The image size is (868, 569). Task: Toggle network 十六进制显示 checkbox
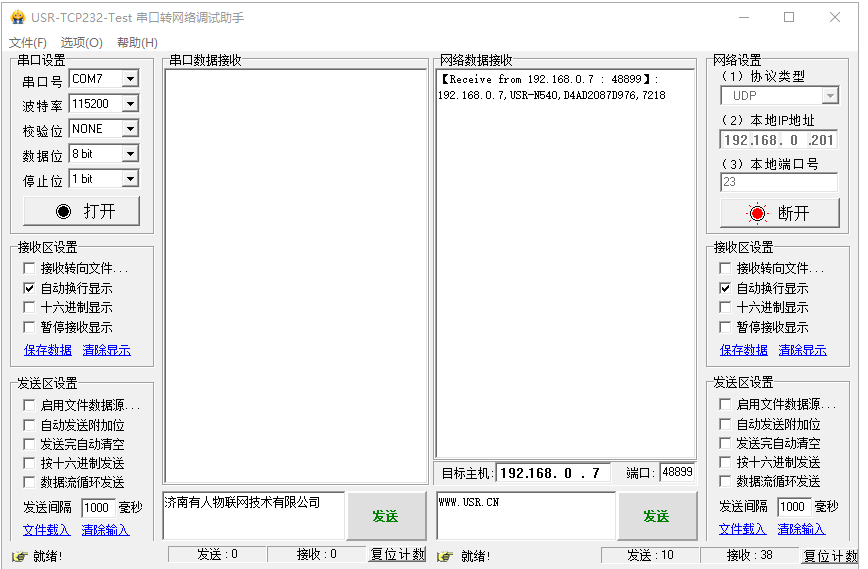(x=725, y=307)
